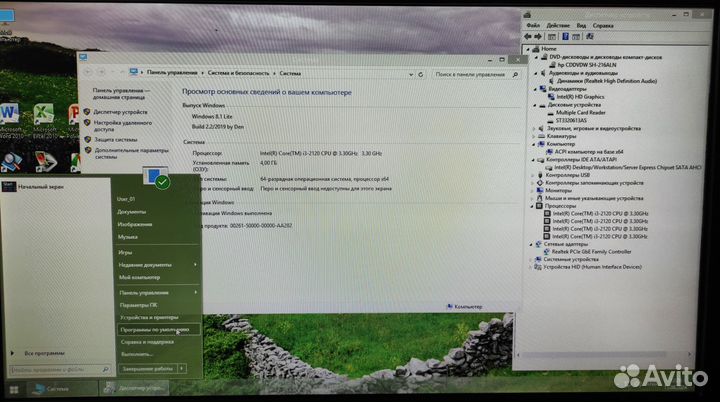Click the Home computer icon in device tree
The image size is (720, 402).
536,49
